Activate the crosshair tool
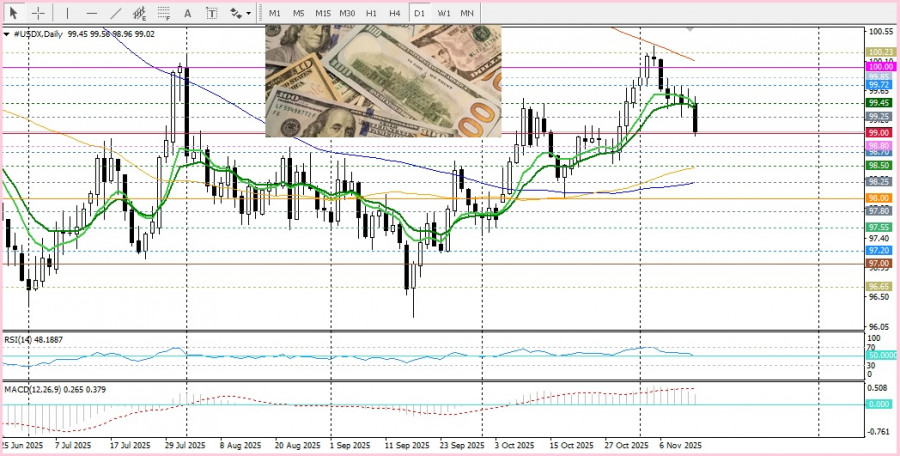This screenshot has height=456, width=900. tap(38, 13)
